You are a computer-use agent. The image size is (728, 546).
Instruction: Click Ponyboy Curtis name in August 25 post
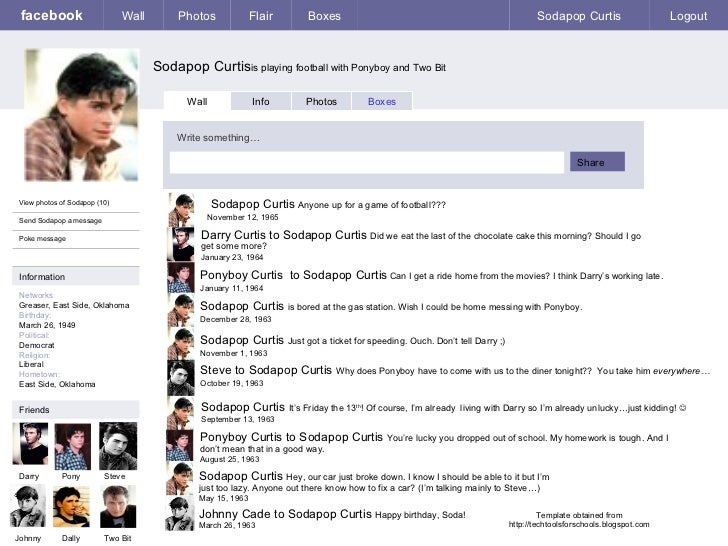coord(241,437)
